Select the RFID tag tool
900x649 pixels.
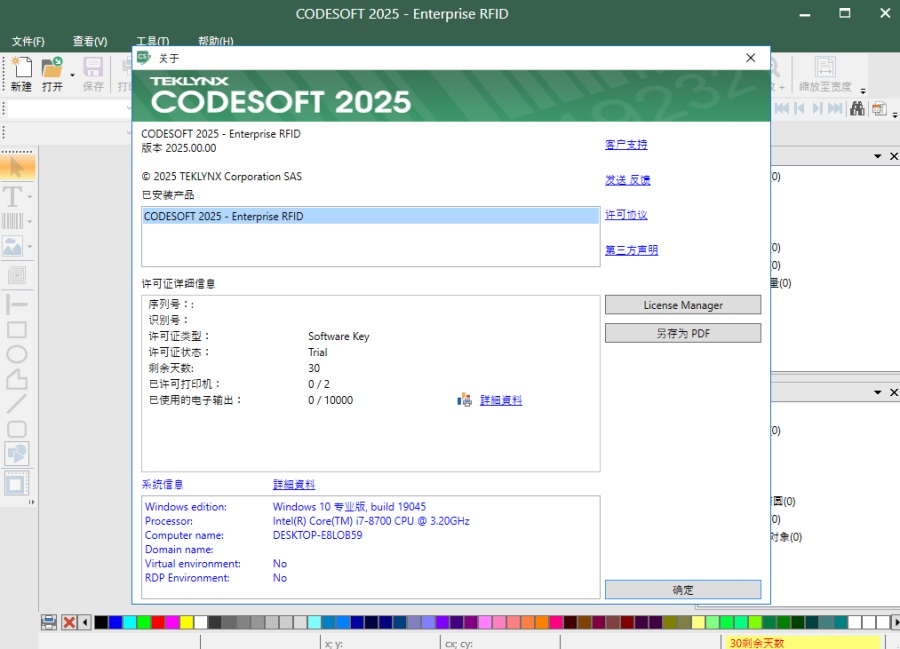point(17,275)
